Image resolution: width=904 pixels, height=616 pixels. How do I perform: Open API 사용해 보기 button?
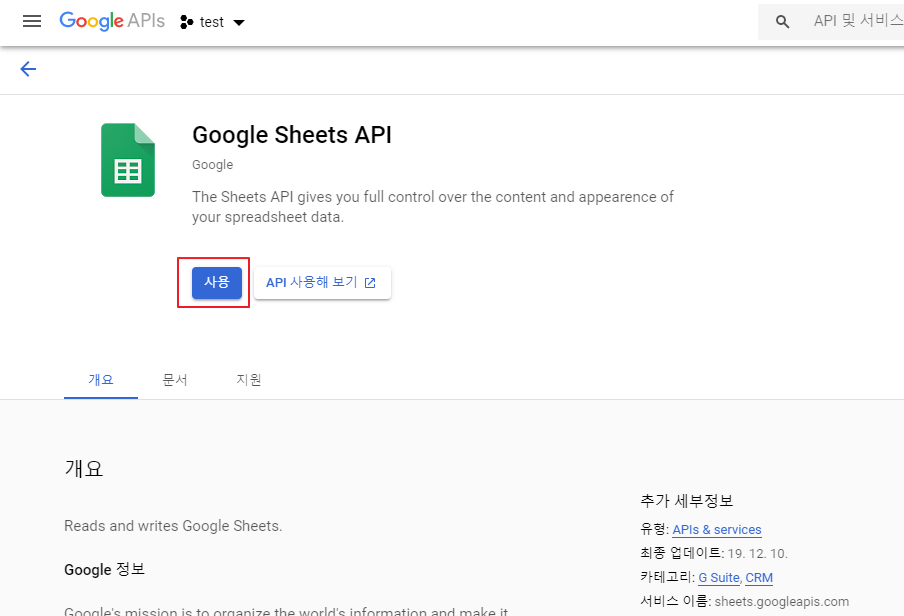click(x=322, y=283)
